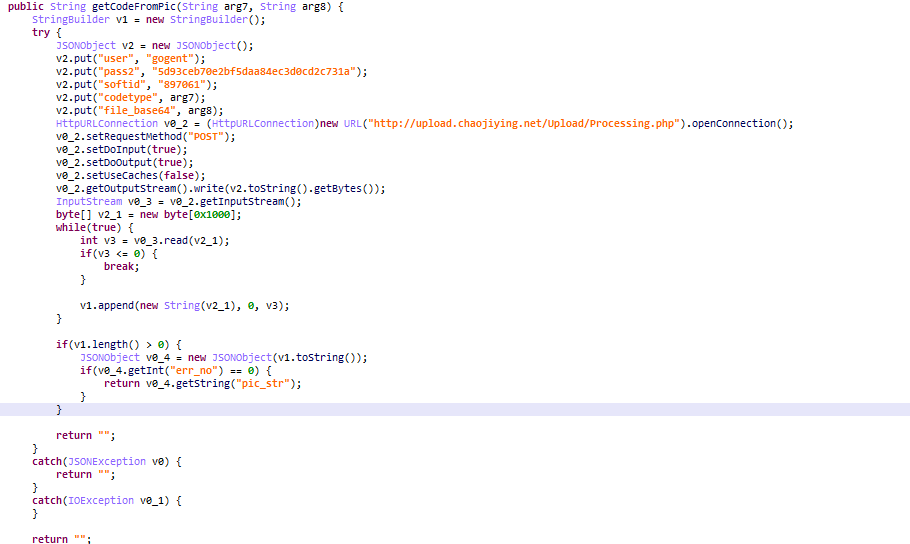910x544 pixels.
Task: Click the StringBuilder v1 declaration
Action: pos(149,20)
